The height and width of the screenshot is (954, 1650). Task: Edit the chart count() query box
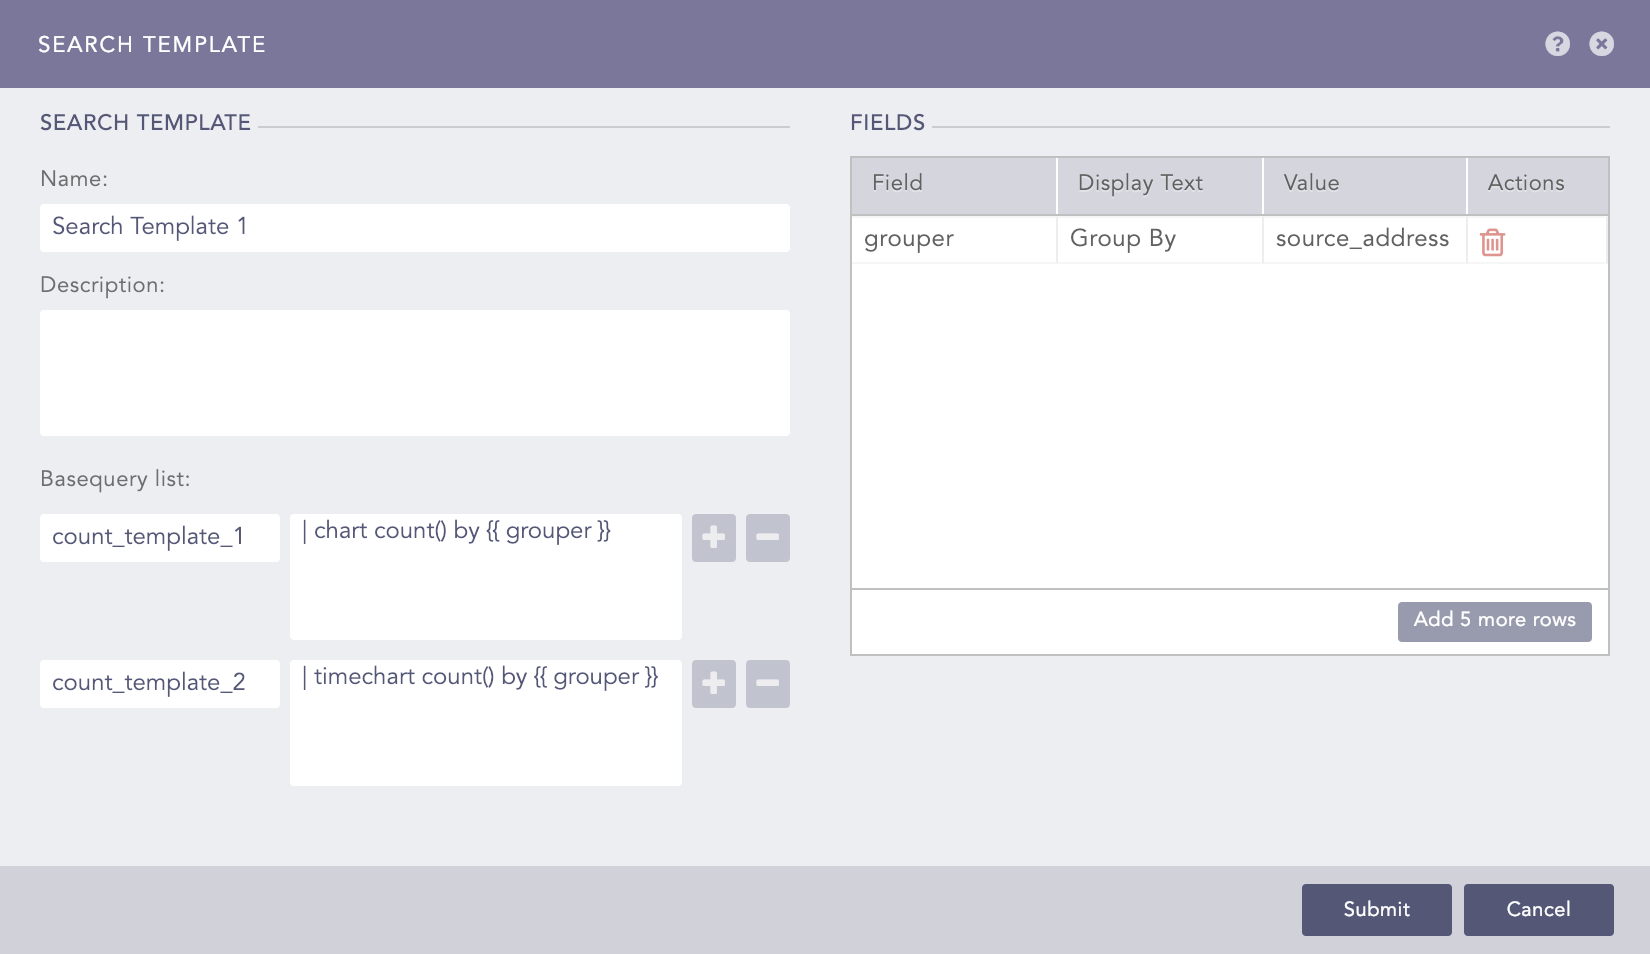(485, 576)
